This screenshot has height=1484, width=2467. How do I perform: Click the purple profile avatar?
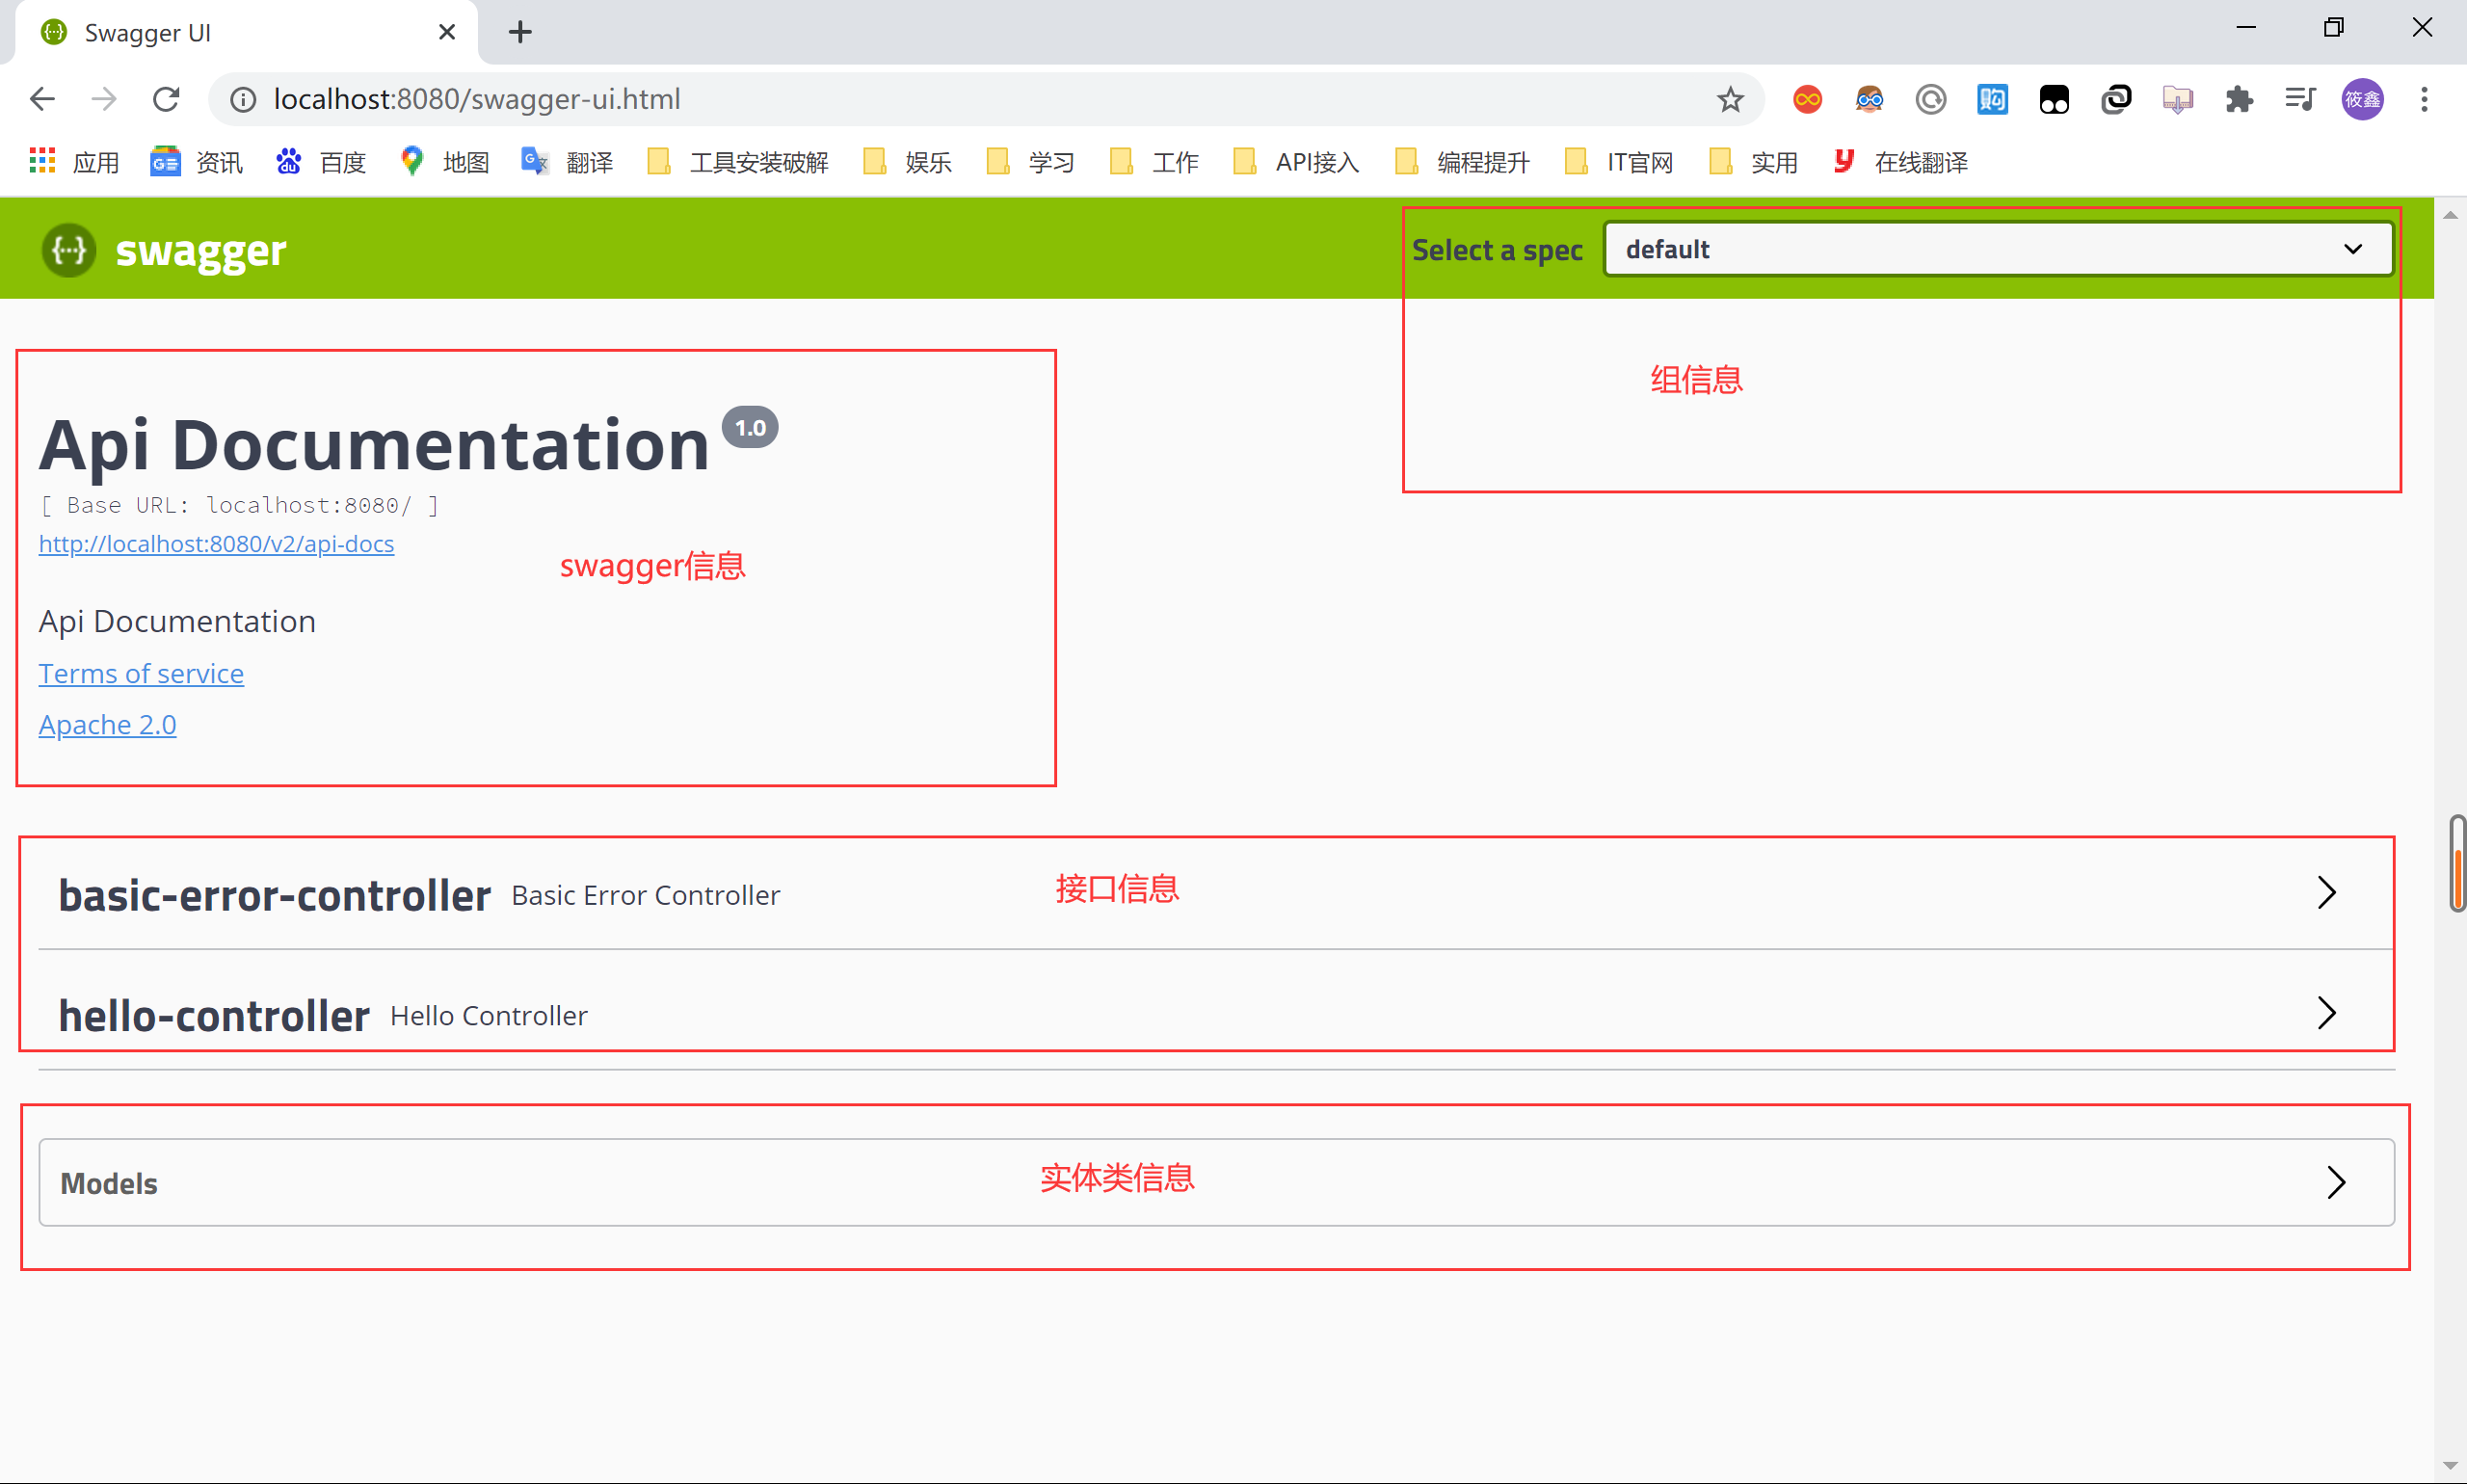coord(2363,100)
